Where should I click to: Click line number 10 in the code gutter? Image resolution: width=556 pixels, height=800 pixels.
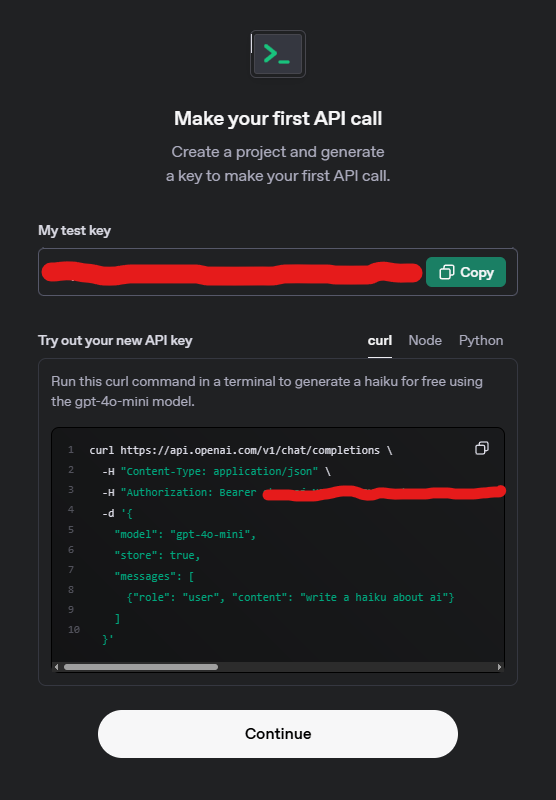click(73, 630)
